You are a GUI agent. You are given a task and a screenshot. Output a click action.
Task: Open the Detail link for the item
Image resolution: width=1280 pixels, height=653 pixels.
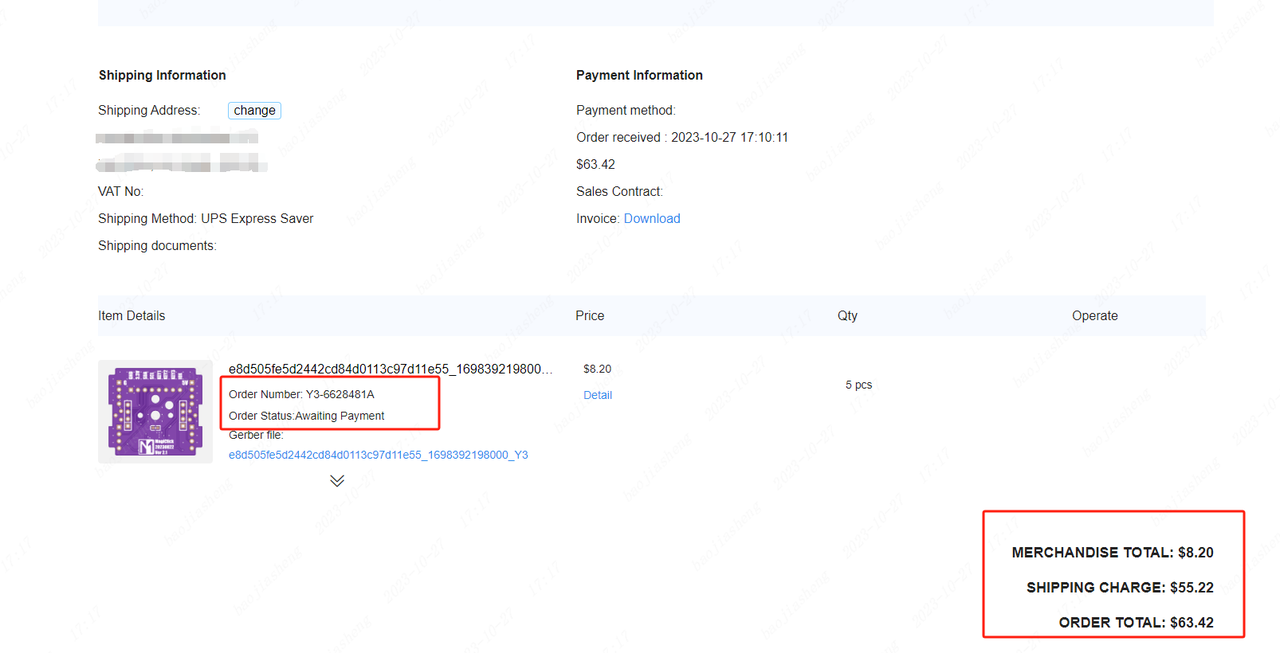pos(597,395)
